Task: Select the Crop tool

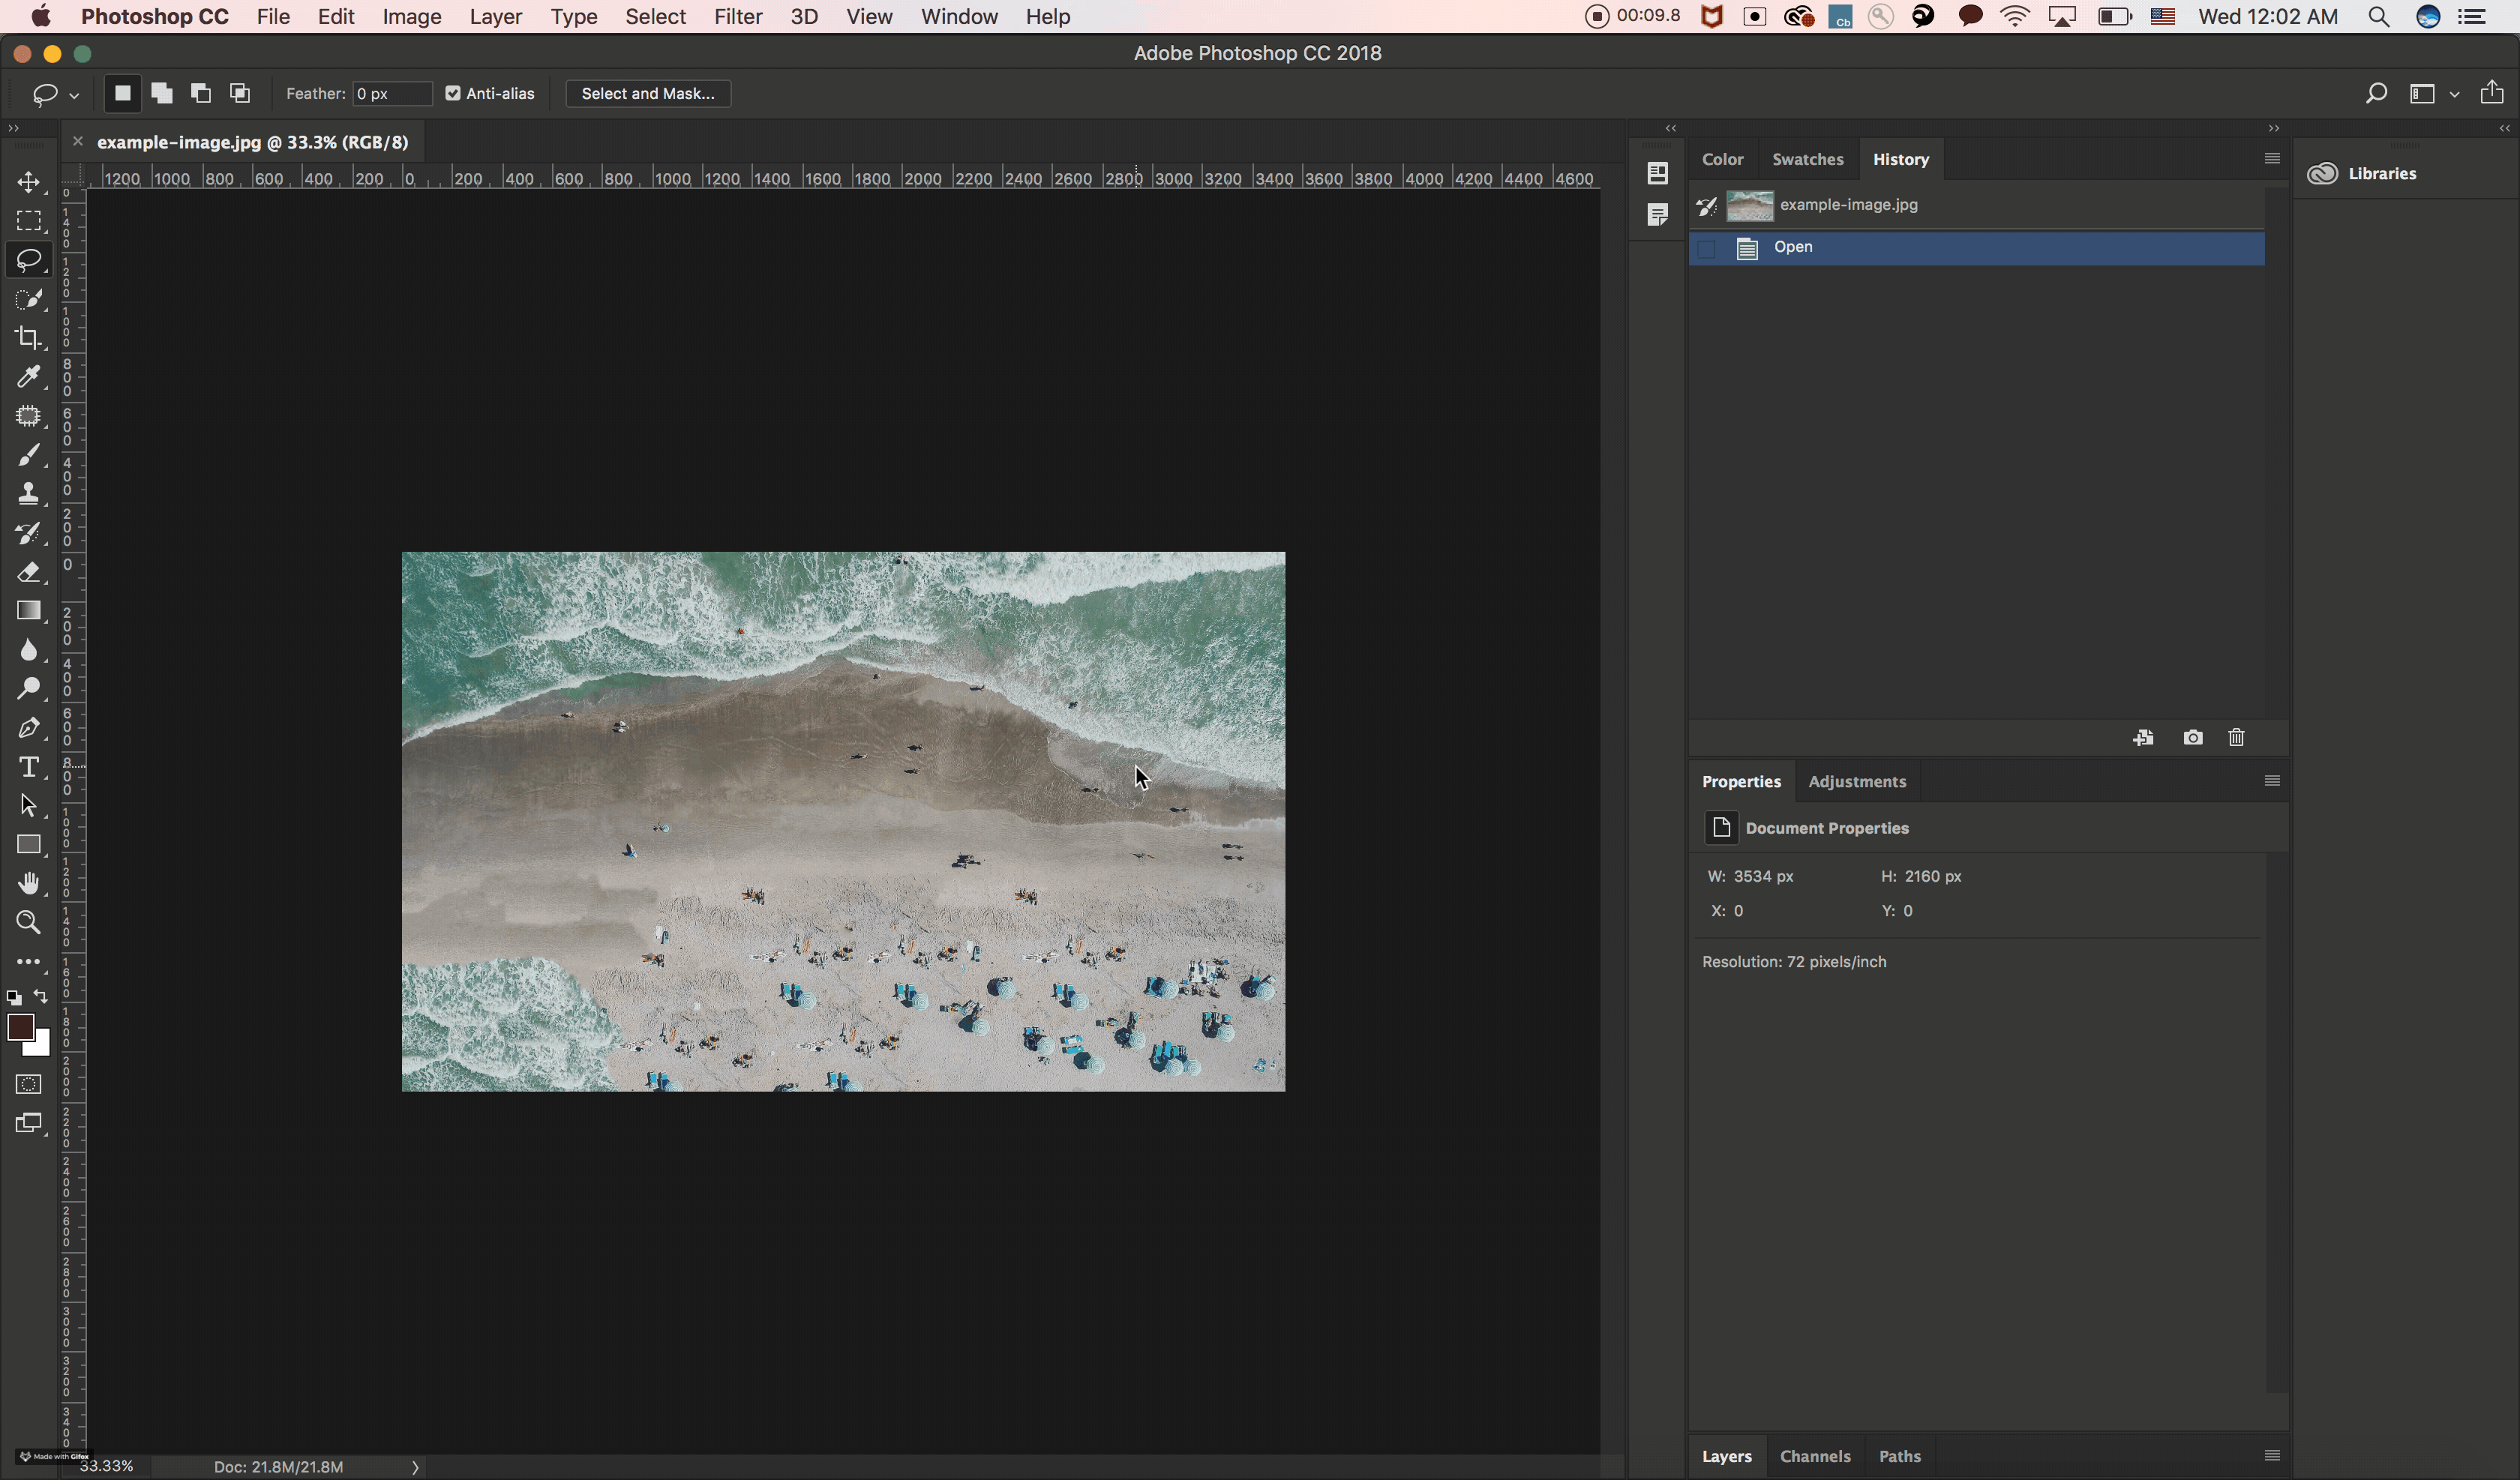Action: (x=28, y=338)
